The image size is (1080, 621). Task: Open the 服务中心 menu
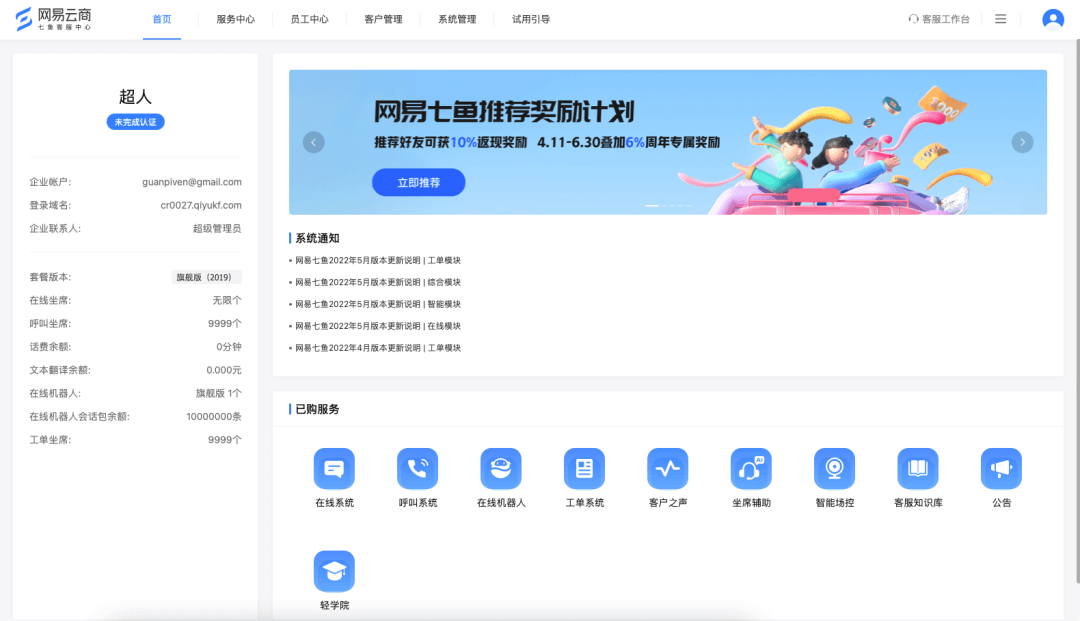click(236, 19)
